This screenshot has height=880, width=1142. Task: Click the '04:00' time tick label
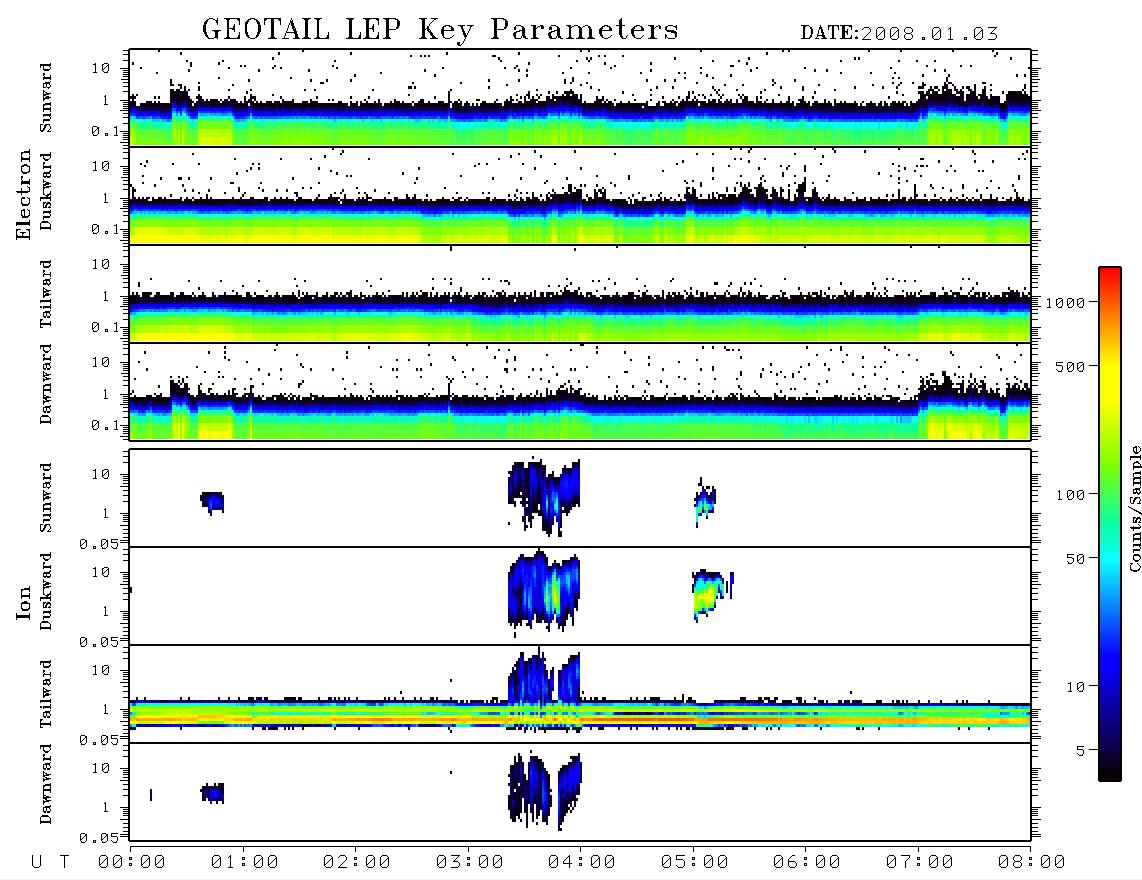[x=581, y=863]
